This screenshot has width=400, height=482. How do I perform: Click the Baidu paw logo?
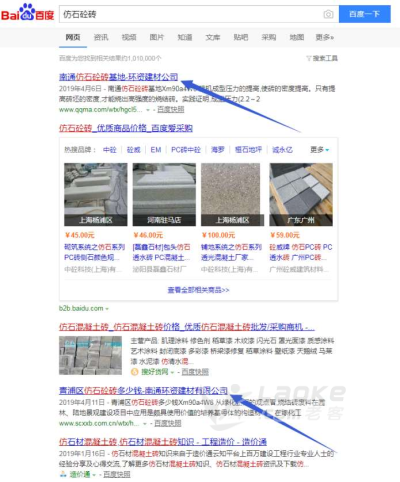point(27,12)
